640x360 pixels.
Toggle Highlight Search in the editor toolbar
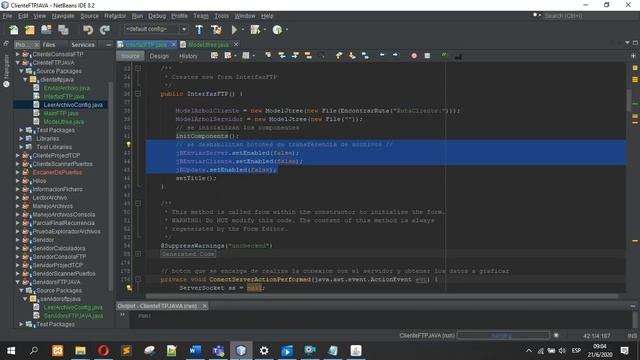pos(308,56)
